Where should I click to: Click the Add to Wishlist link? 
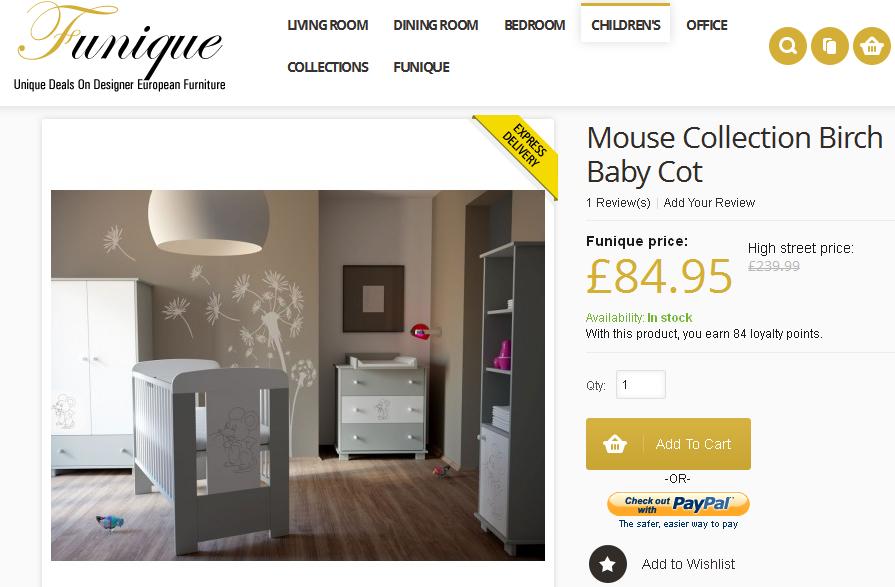point(688,564)
